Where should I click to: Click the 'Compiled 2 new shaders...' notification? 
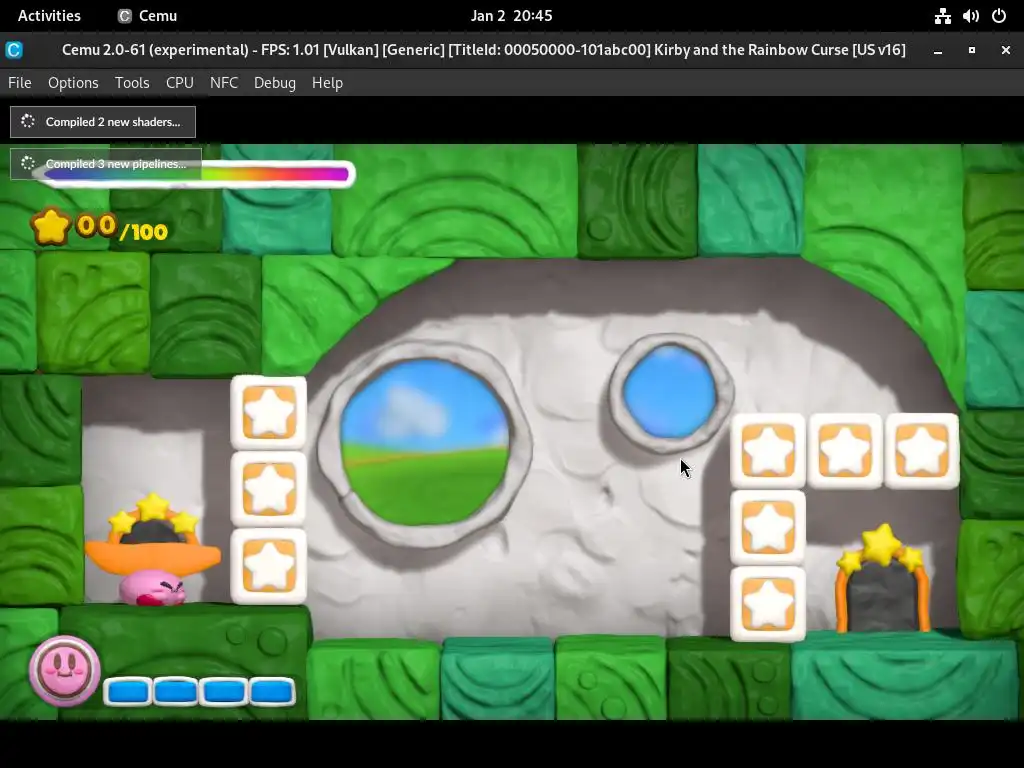click(x=103, y=122)
